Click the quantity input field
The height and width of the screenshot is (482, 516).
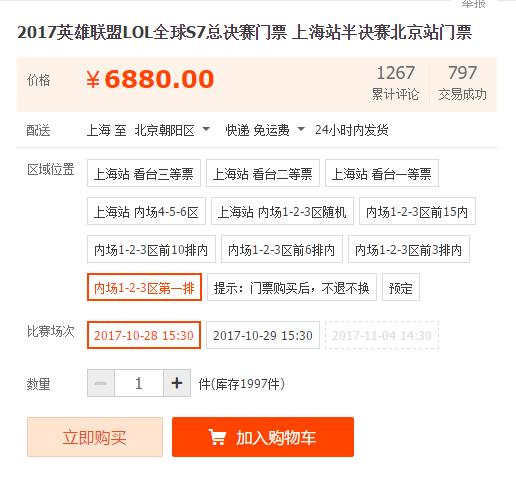tap(139, 383)
